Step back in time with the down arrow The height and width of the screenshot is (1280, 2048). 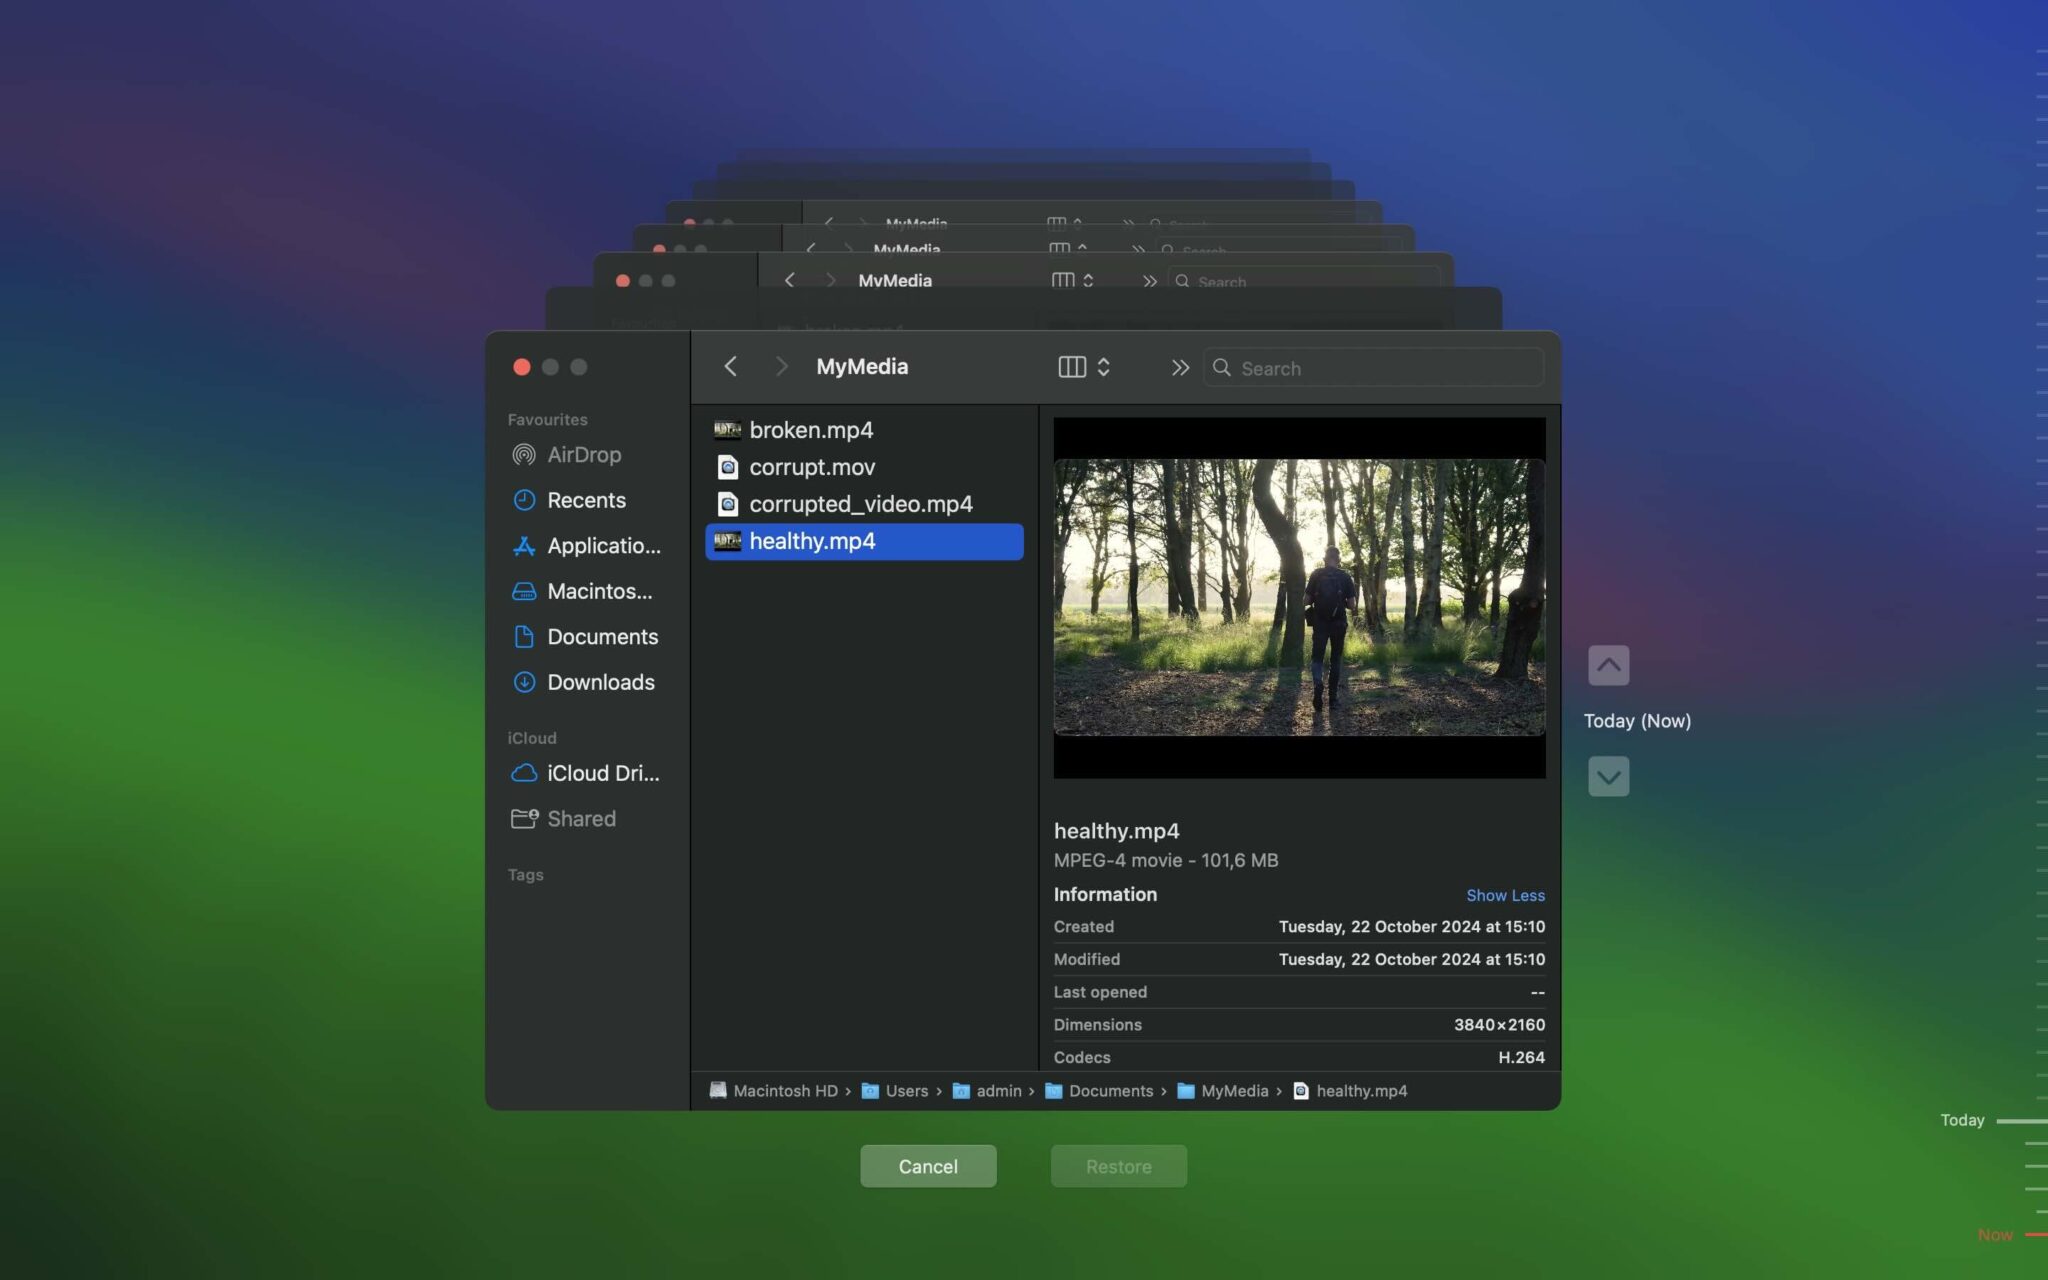tap(1608, 775)
